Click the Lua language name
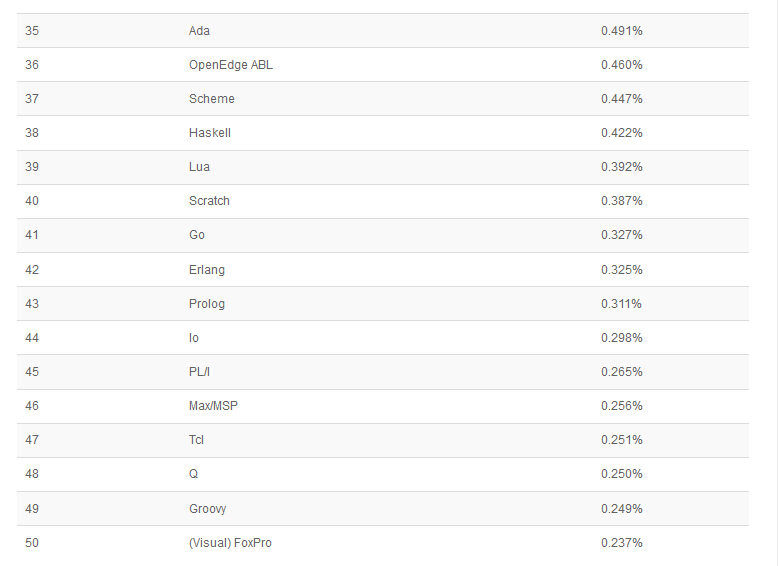 199,167
